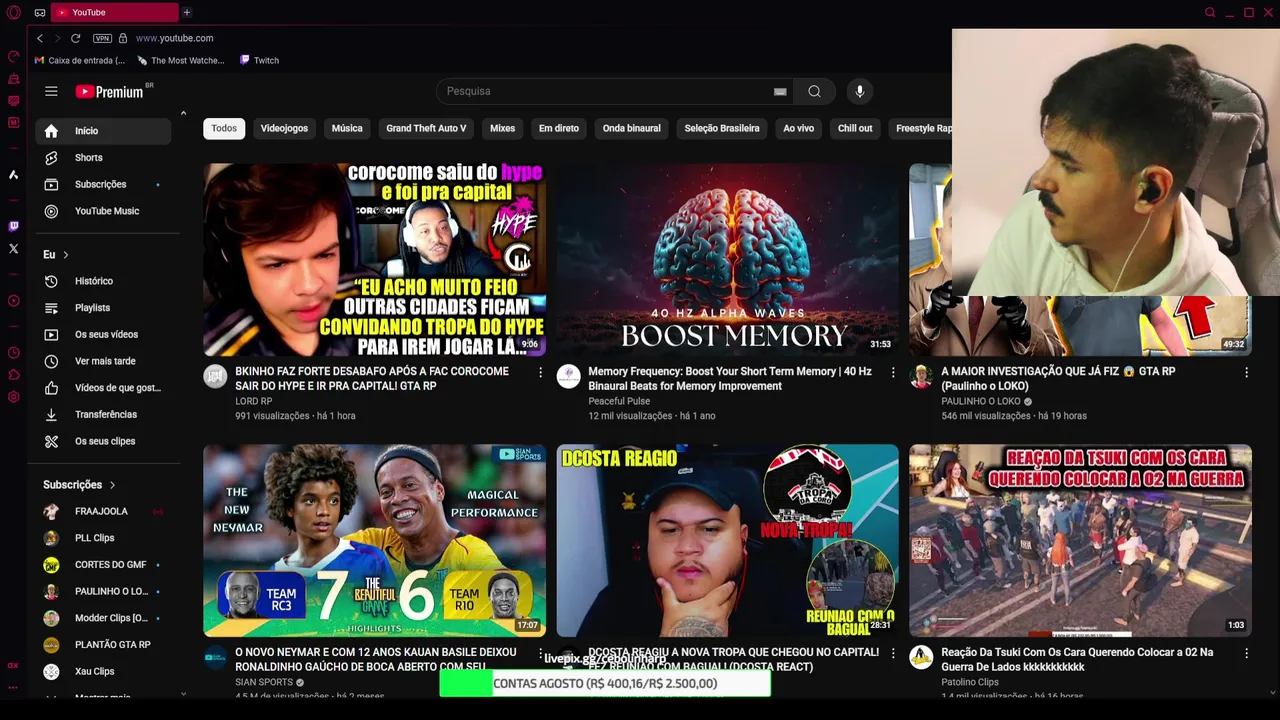Viewport: 1280px width, 720px height.
Task: Start voice search with microphone icon
Action: pos(859,91)
